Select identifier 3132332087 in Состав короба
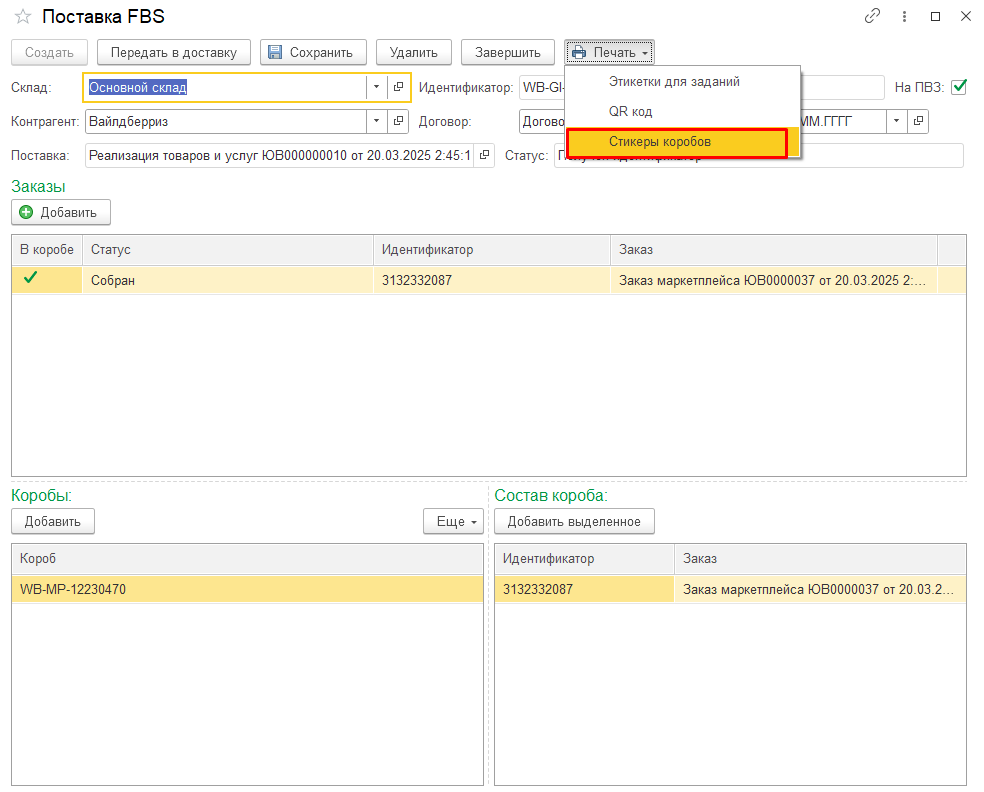Viewport: 984px width, 792px height. click(584, 589)
